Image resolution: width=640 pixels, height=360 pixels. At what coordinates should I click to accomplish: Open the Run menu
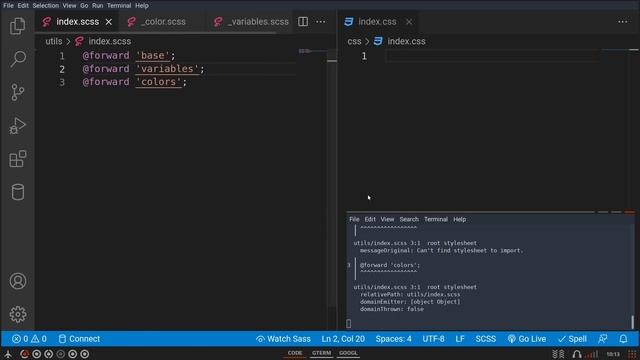pos(98,5)
